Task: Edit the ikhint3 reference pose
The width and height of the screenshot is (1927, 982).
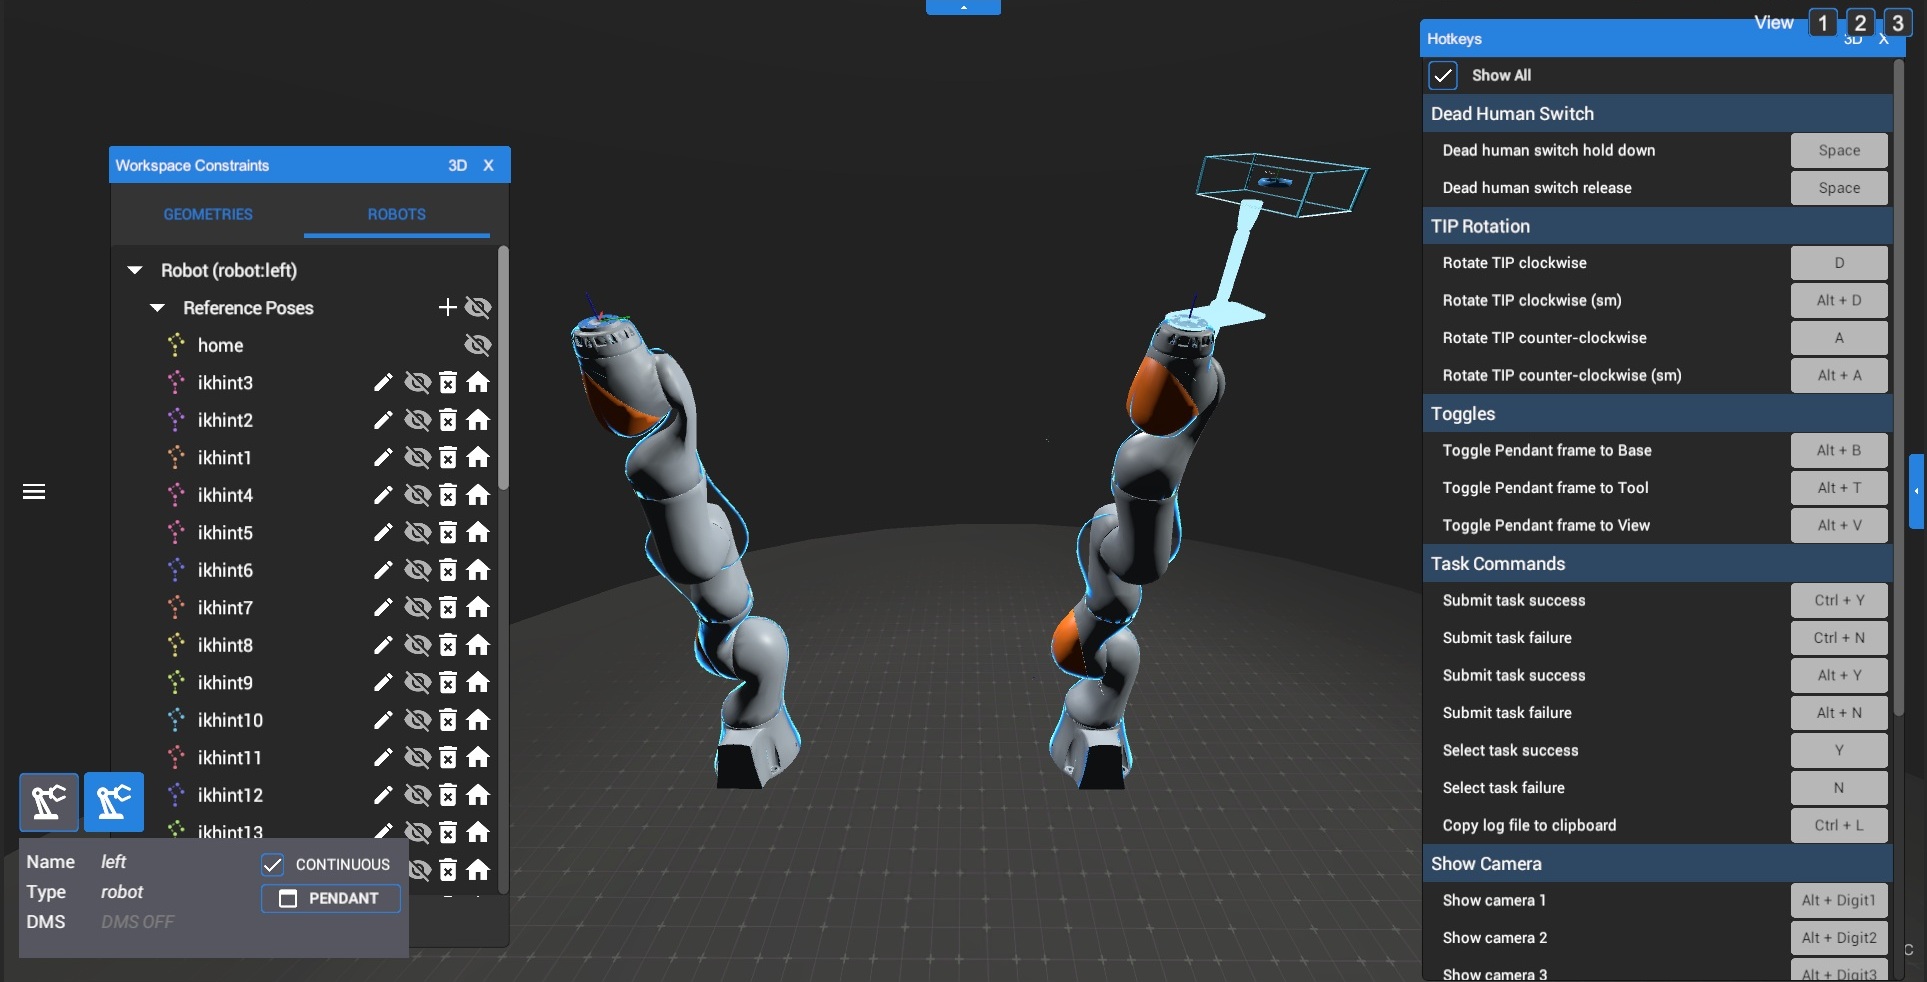Action: (383, 382)
